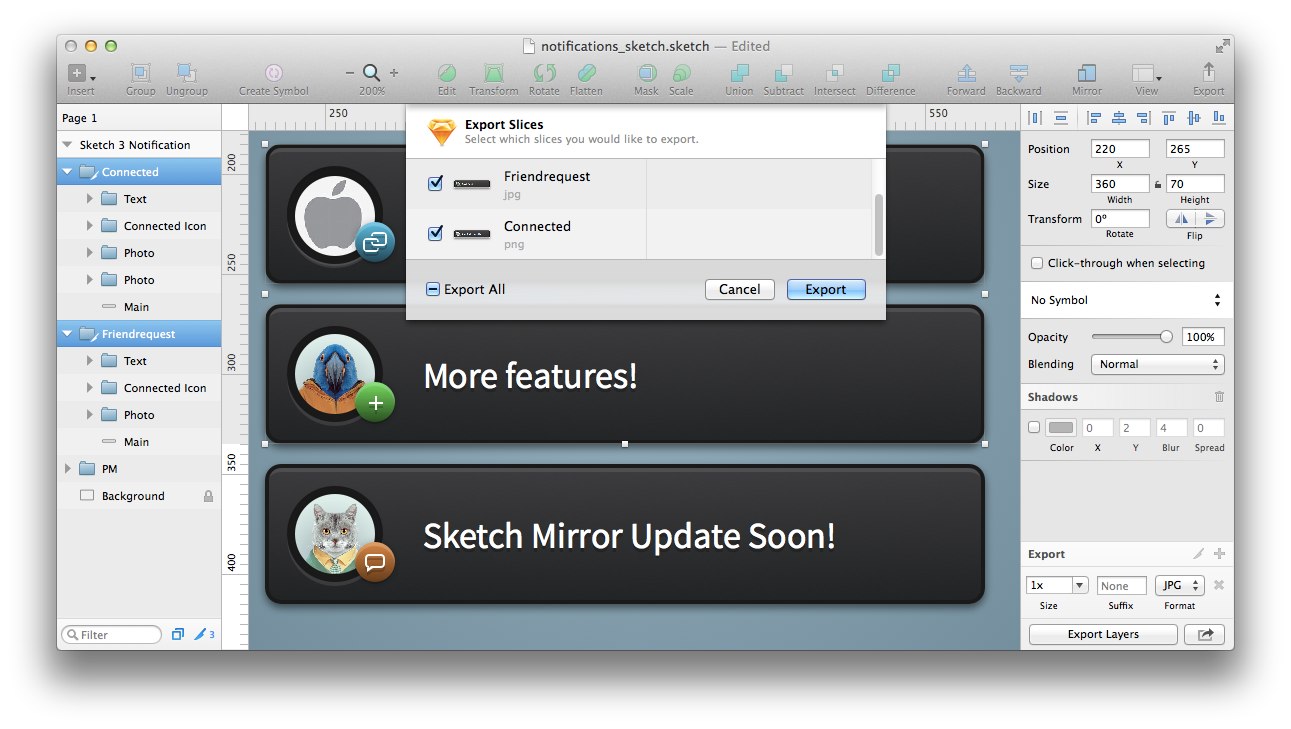Flip the layer vertically
Screen dimensions: 1291x729
pos(1210,219)
